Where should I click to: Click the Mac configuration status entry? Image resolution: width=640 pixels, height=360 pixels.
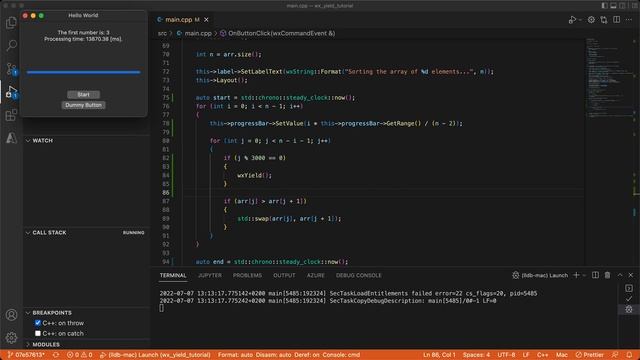[x=562, y=355]
